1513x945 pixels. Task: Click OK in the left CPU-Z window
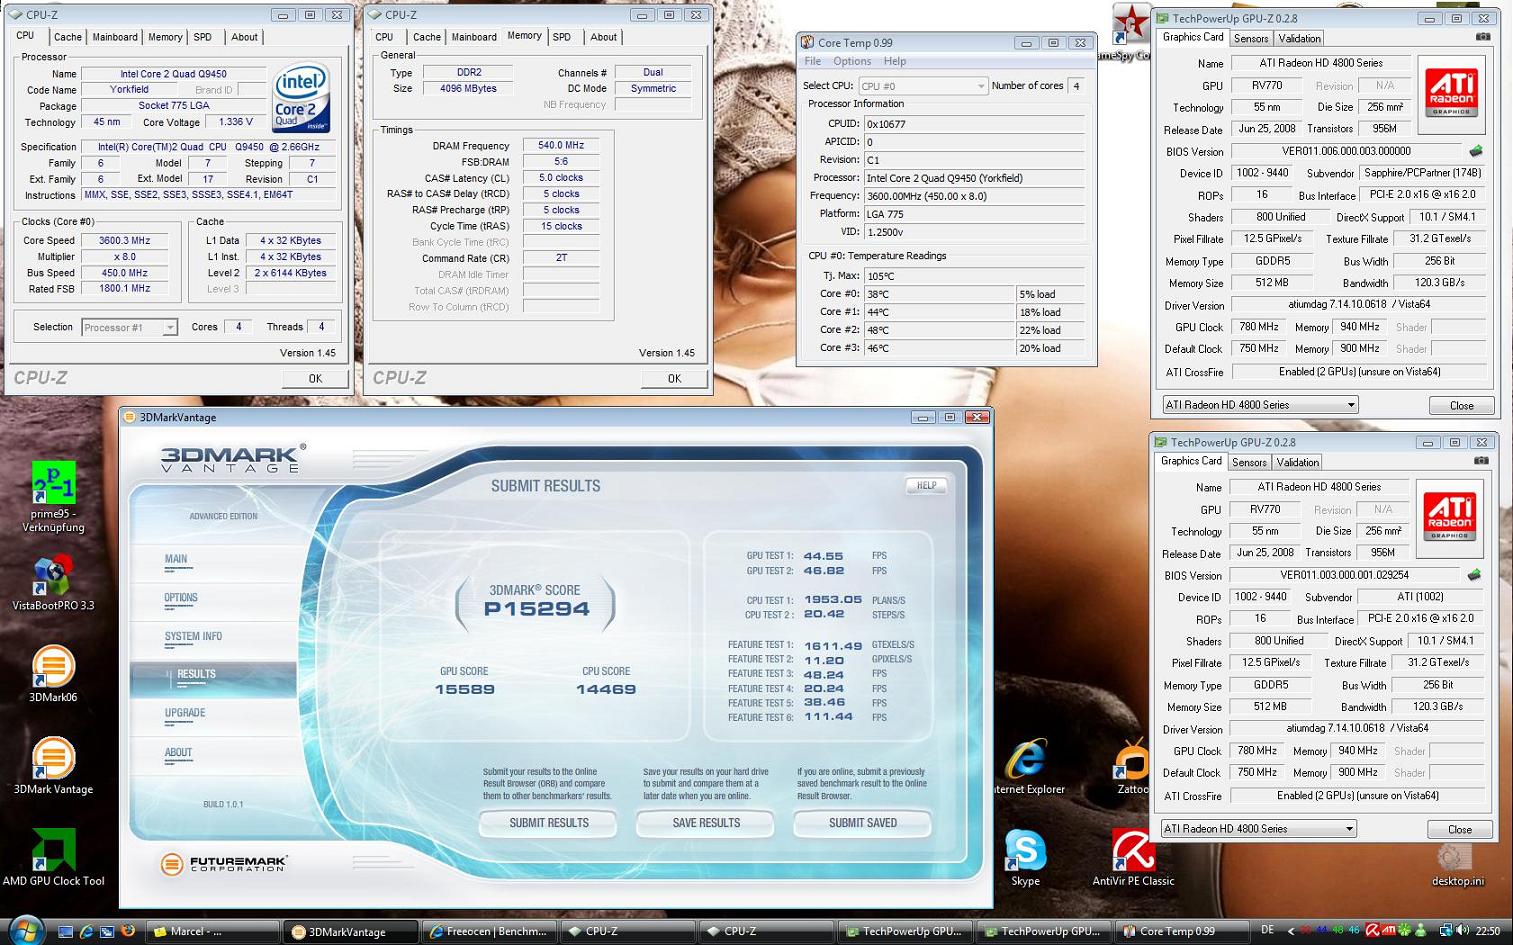(315, 378)
